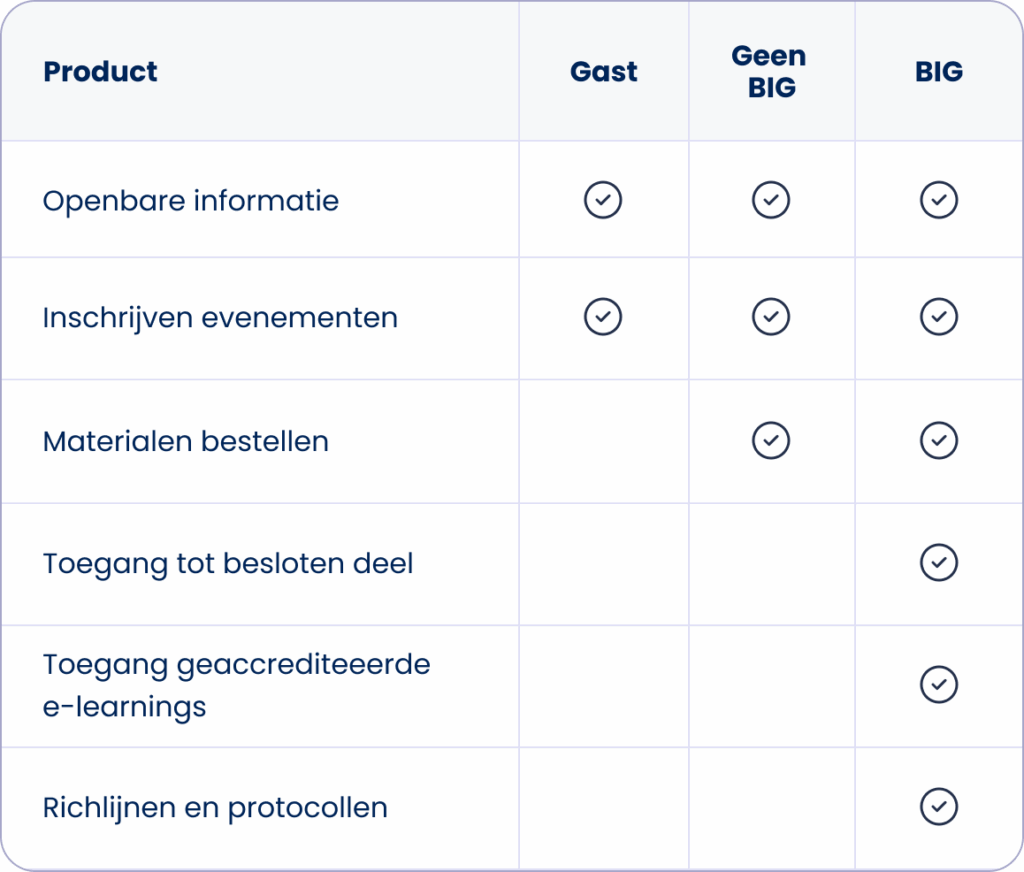The image size is (1024, 872).
Task: Click BIG checkmark for Richtlijnen en protocollen
Action: (x=939, y=807)
